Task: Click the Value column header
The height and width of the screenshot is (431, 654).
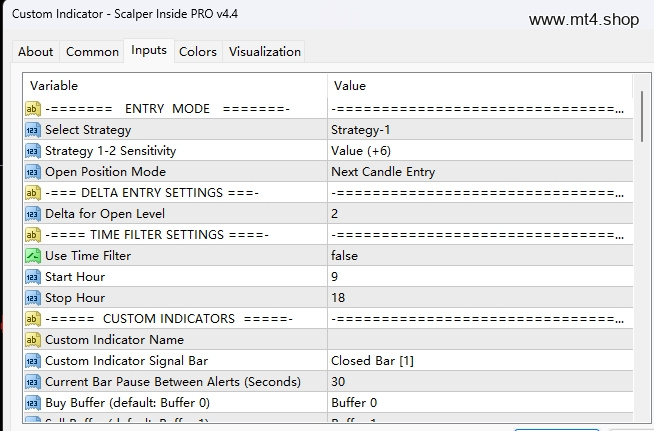Action: click(480, 86)
